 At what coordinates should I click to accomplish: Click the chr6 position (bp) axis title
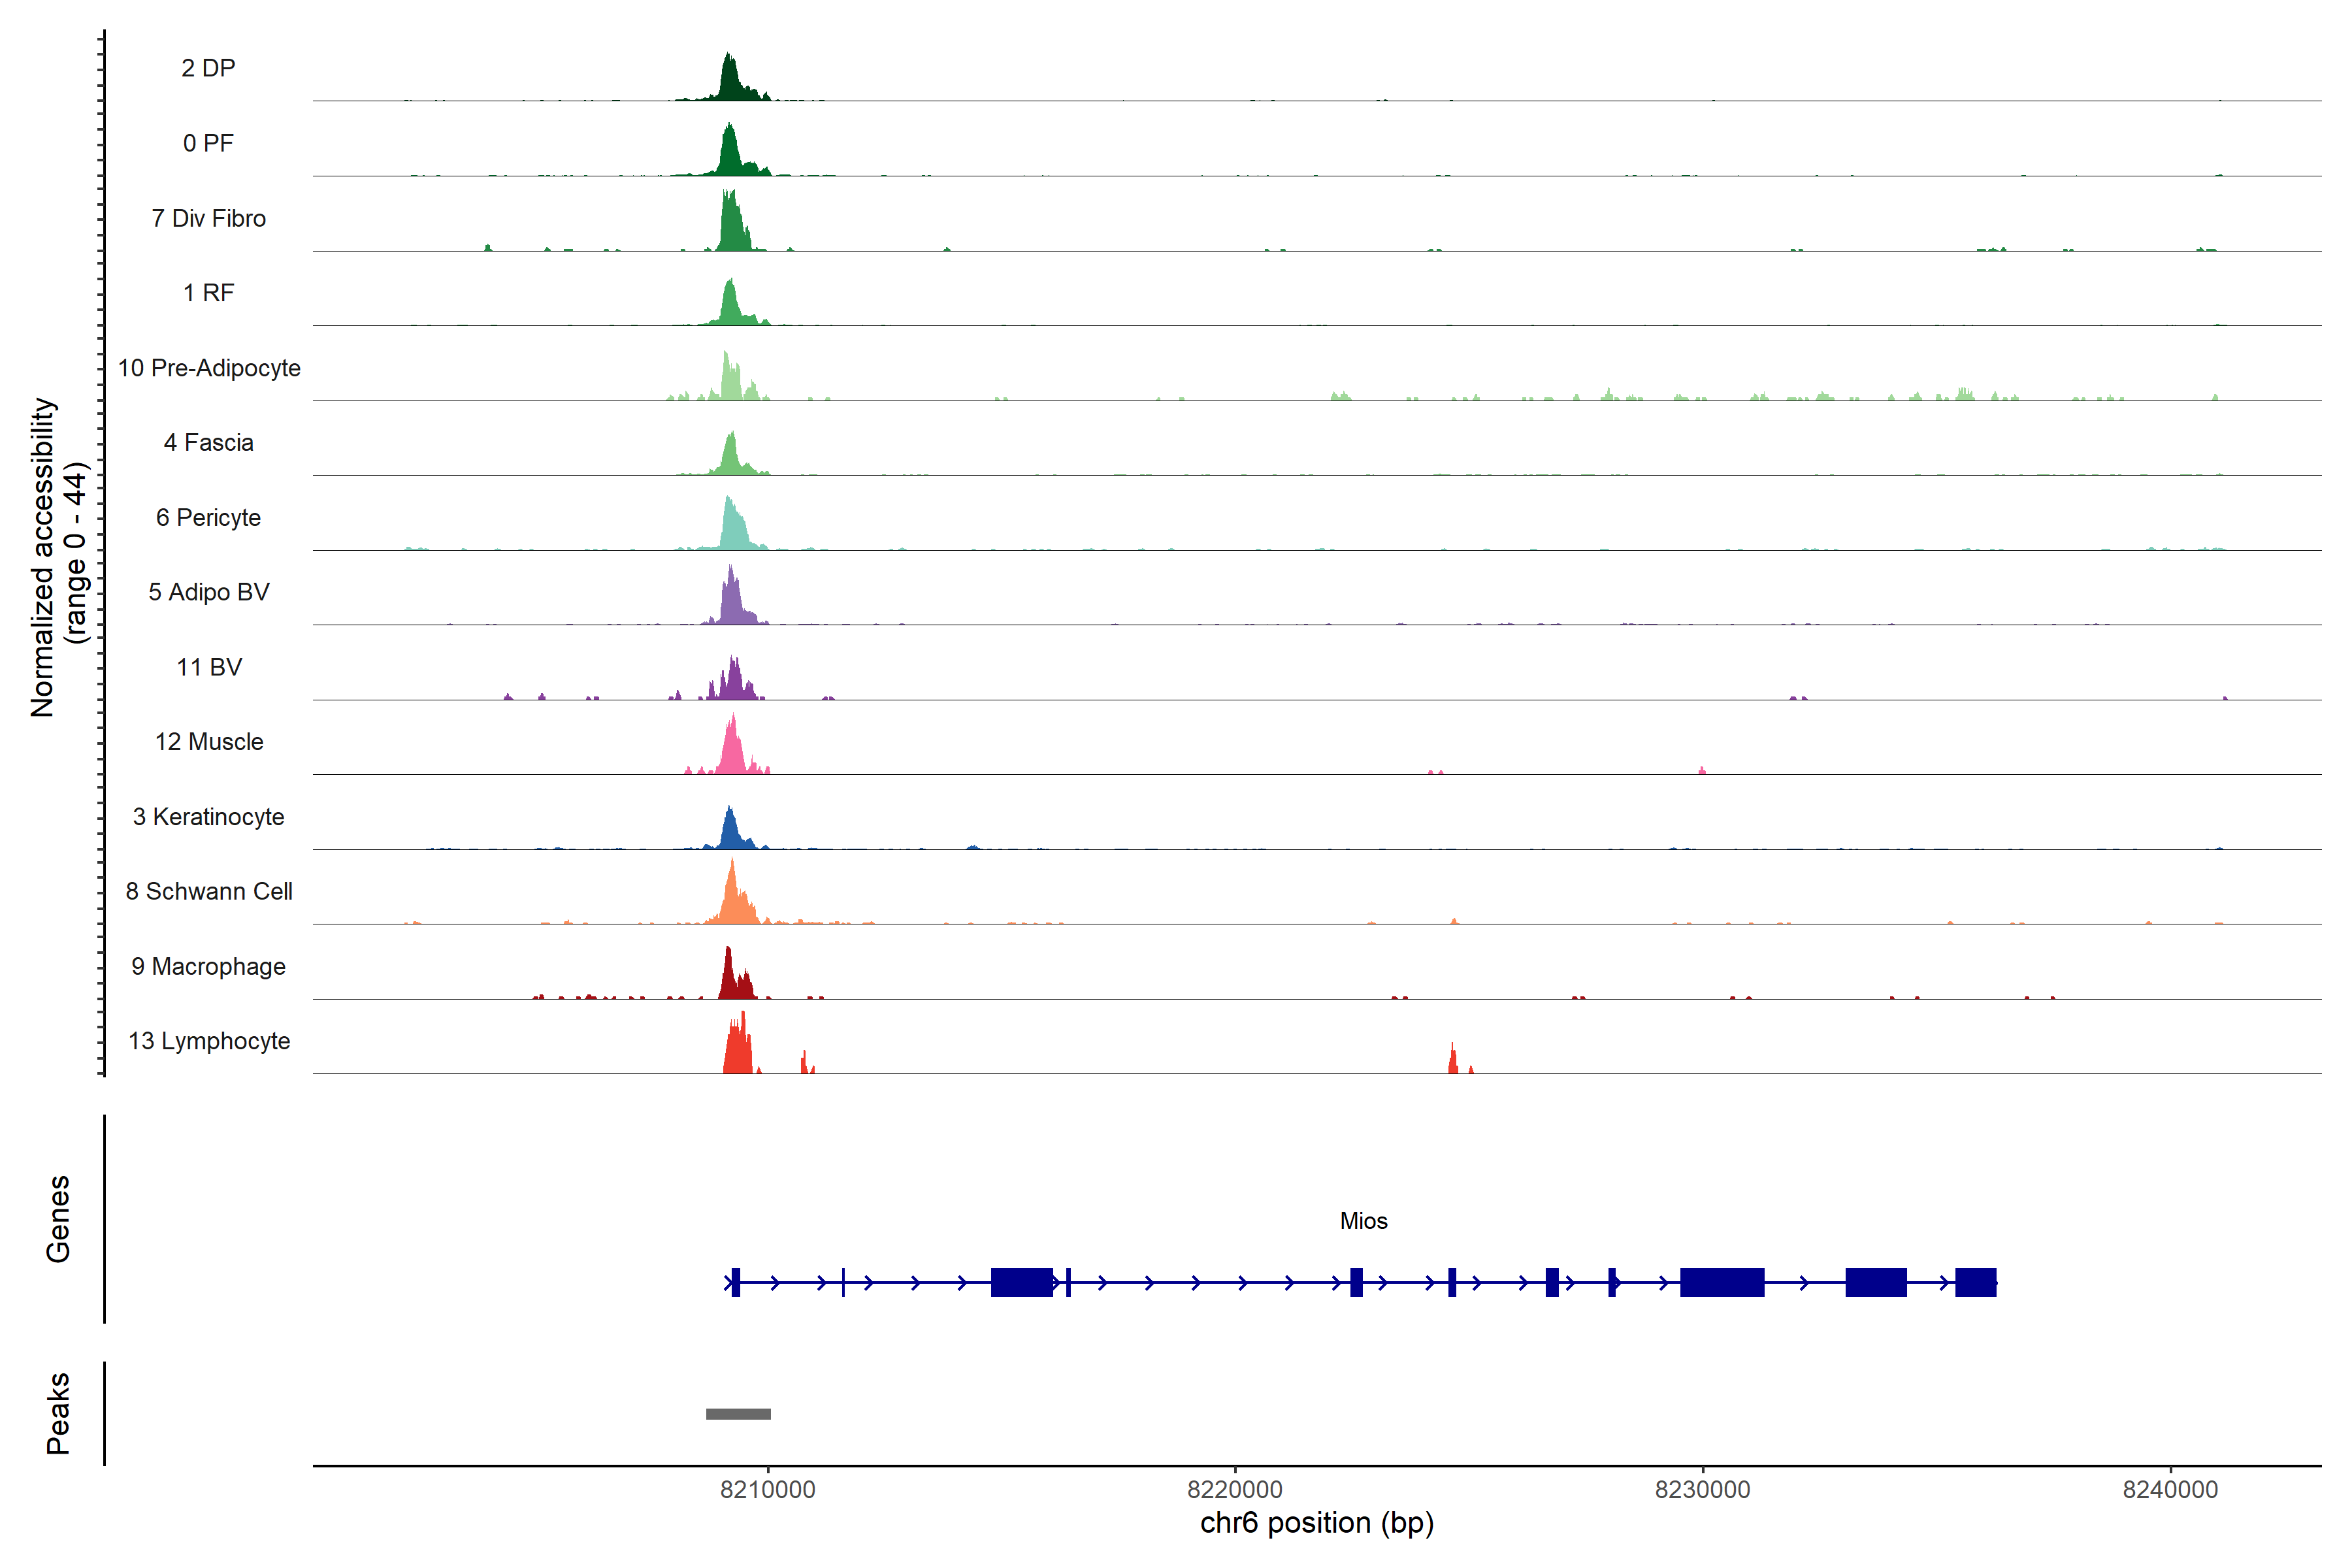click(x=1316, y=1523)
